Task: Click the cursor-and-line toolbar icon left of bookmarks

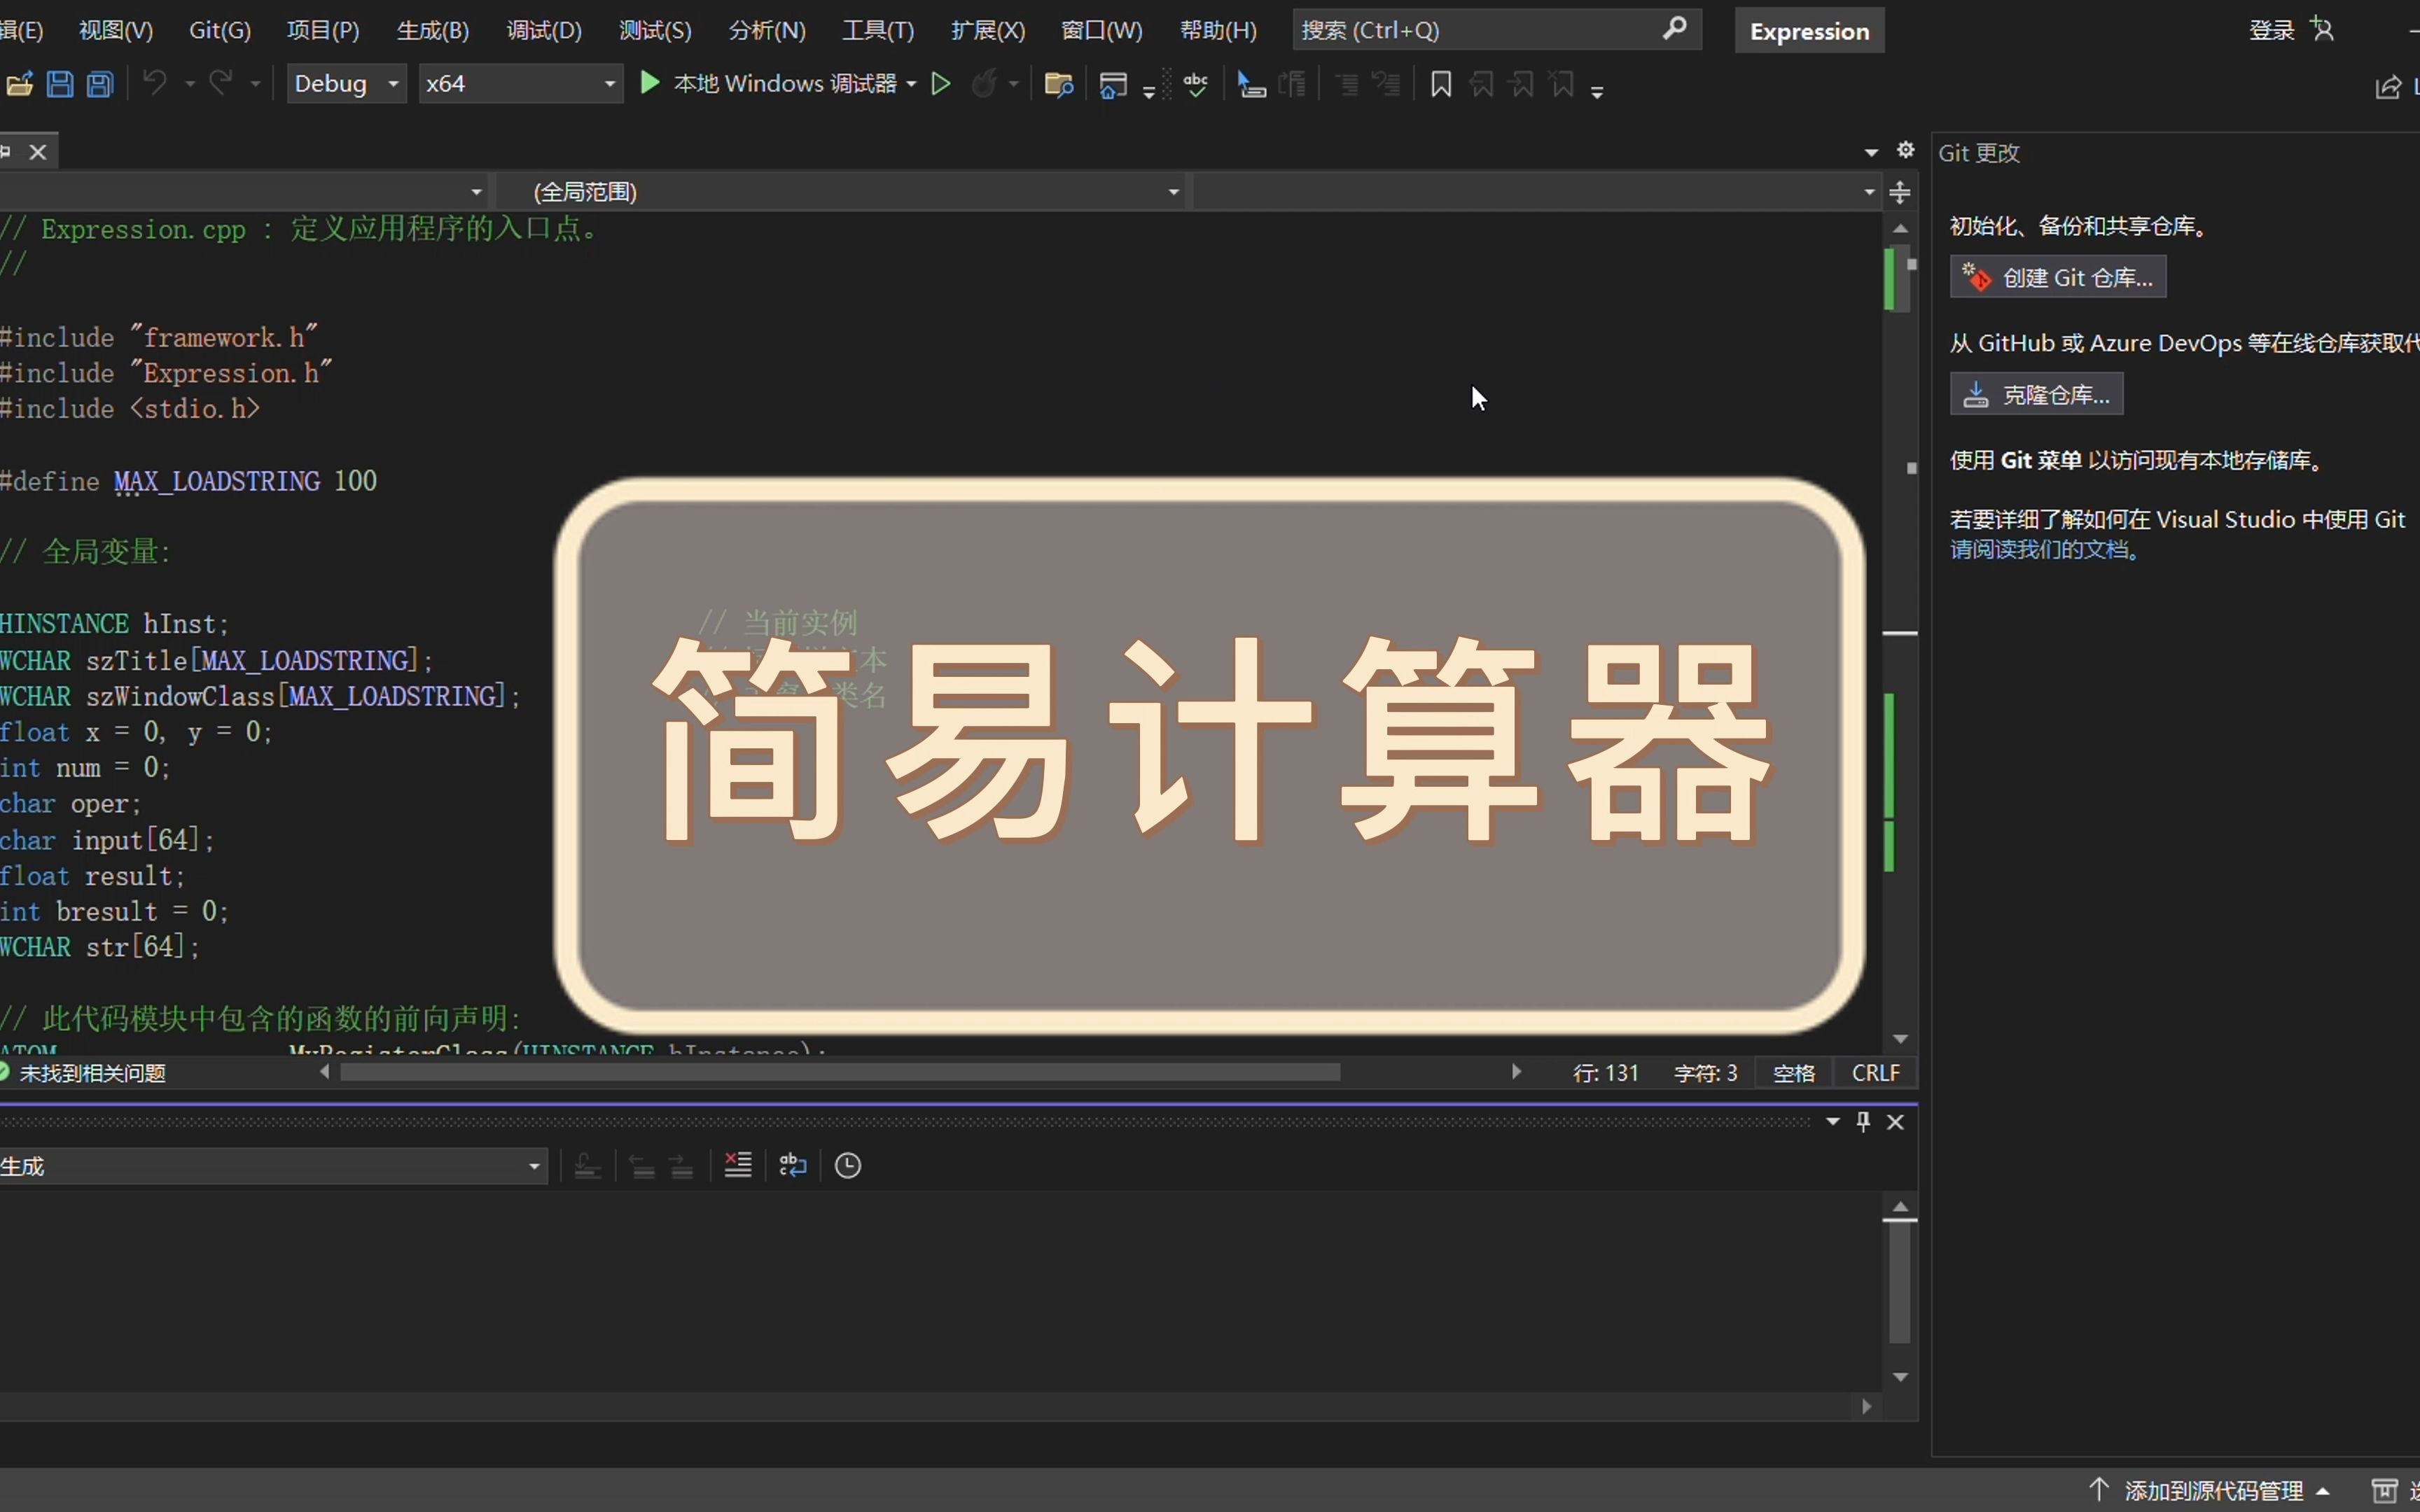Action: [x=1251, y=85]
